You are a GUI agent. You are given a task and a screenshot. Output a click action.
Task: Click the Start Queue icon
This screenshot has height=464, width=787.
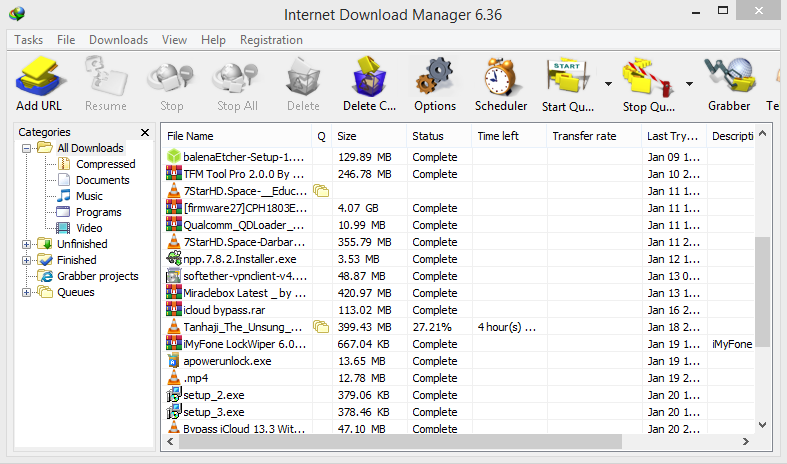[568, 77]
